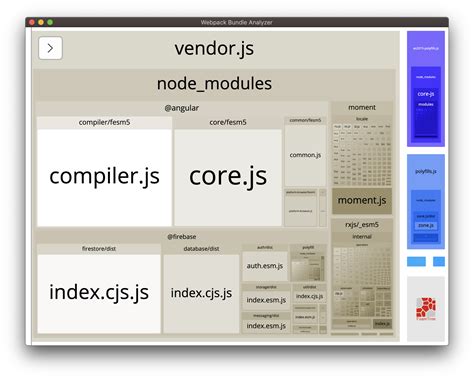Click the Webpack Bundle Analyzer window title
This screenshot has width=474, height=379.
pyautogui.click(x=236, y=22)
